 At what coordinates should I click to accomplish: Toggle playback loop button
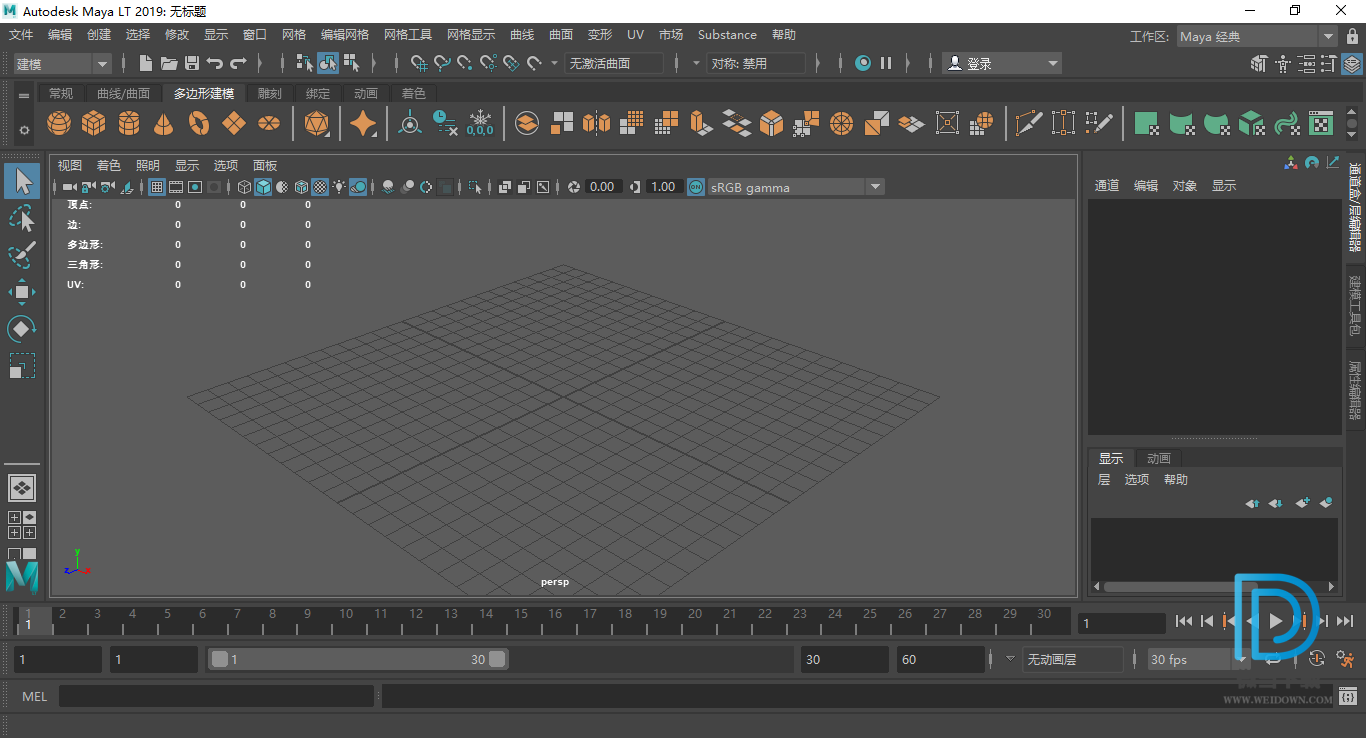tap(1274, 659)
